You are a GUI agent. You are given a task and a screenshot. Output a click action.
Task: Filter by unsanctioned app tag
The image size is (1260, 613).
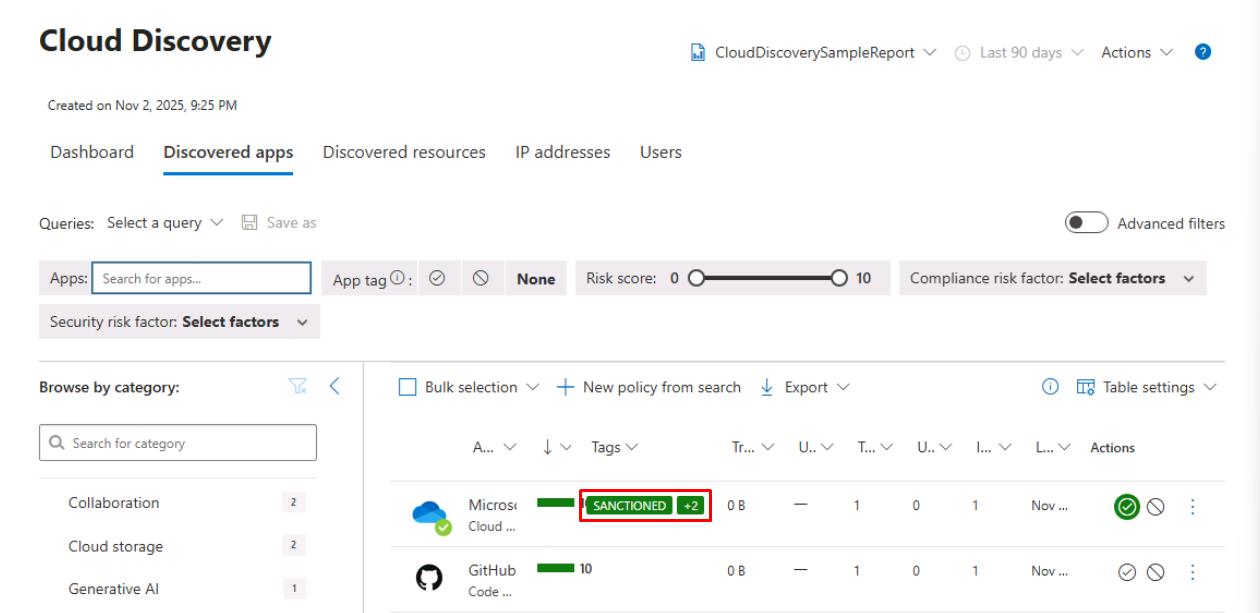click(480, 279)
